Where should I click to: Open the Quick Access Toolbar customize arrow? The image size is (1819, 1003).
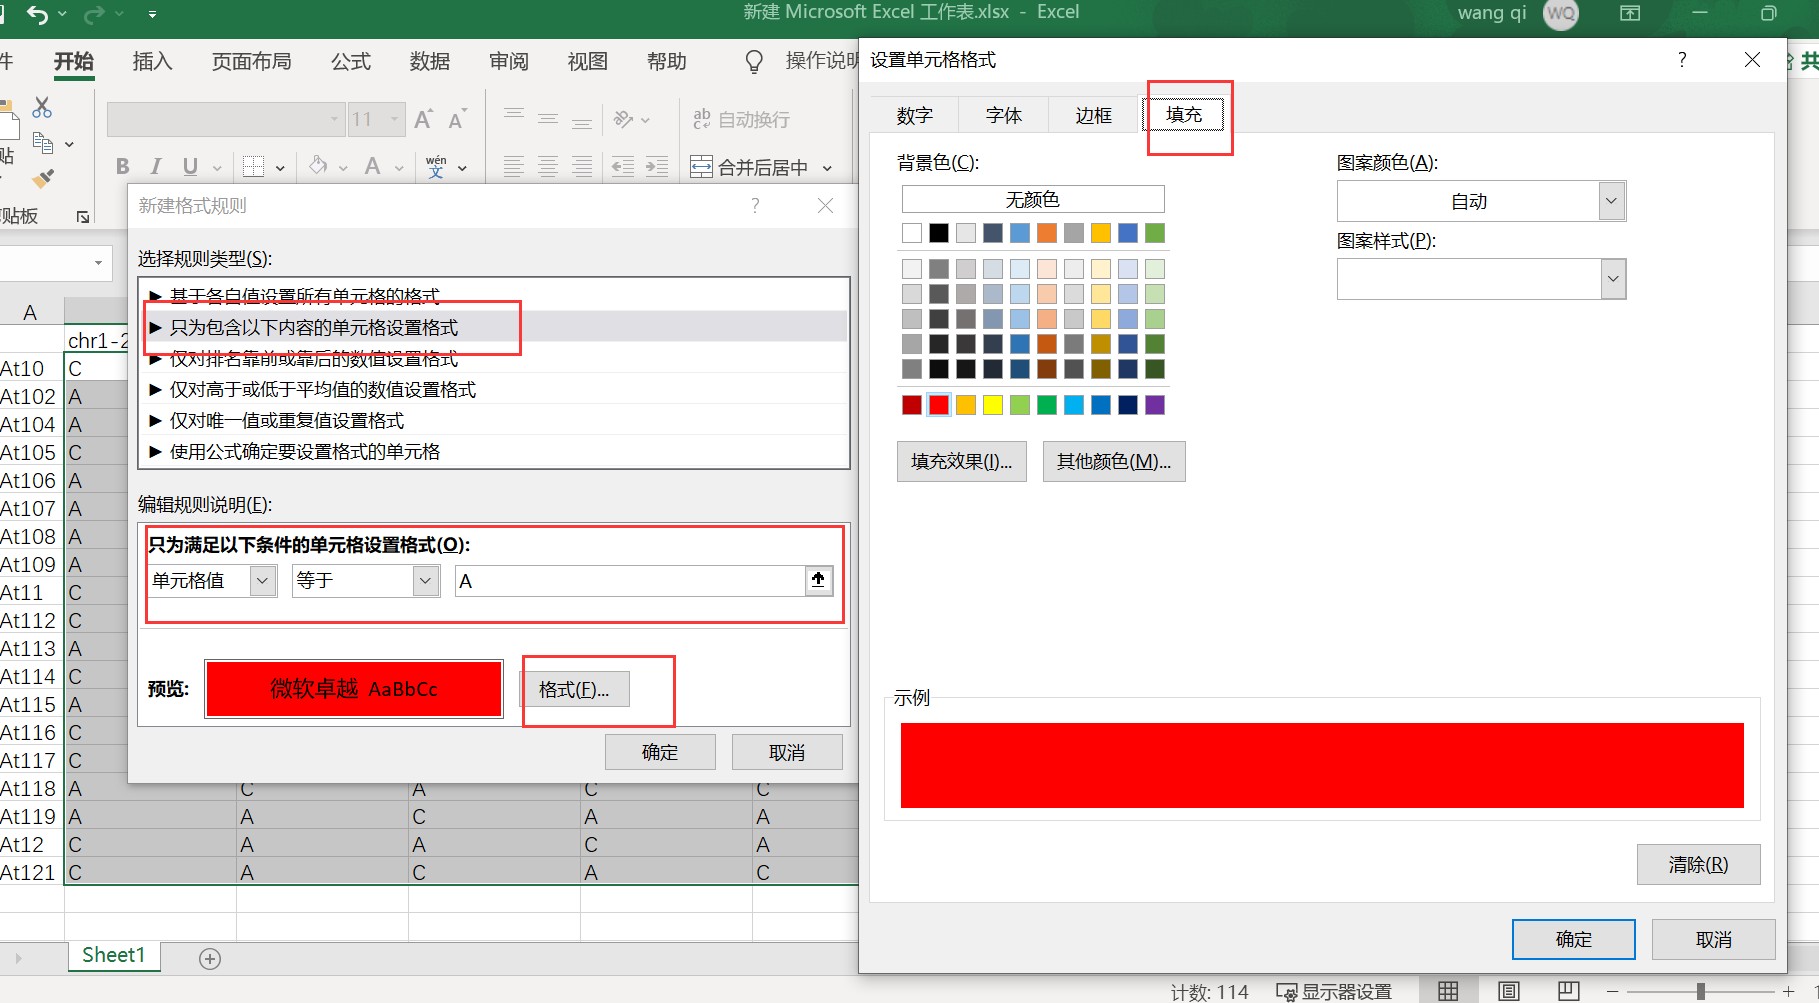(152, 15)
